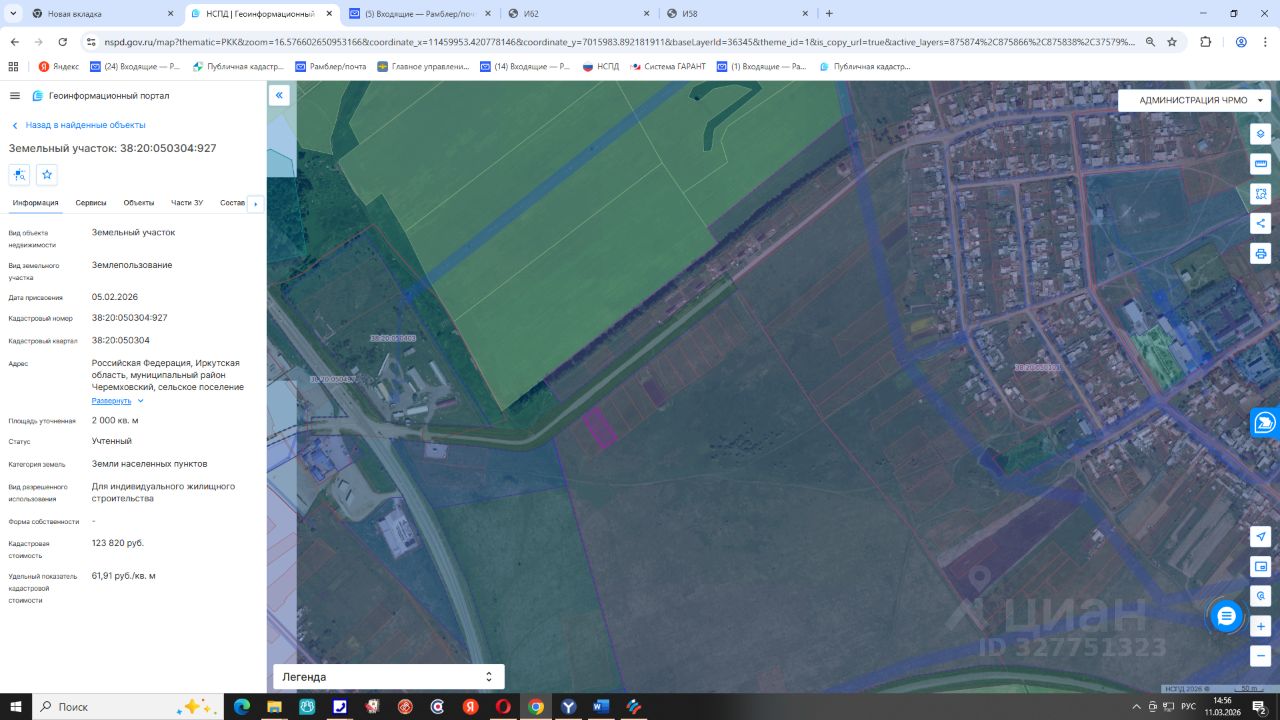Switch to the Объекты tab
The height and width of the screenshot is (720, 1280).
[139, 203]
